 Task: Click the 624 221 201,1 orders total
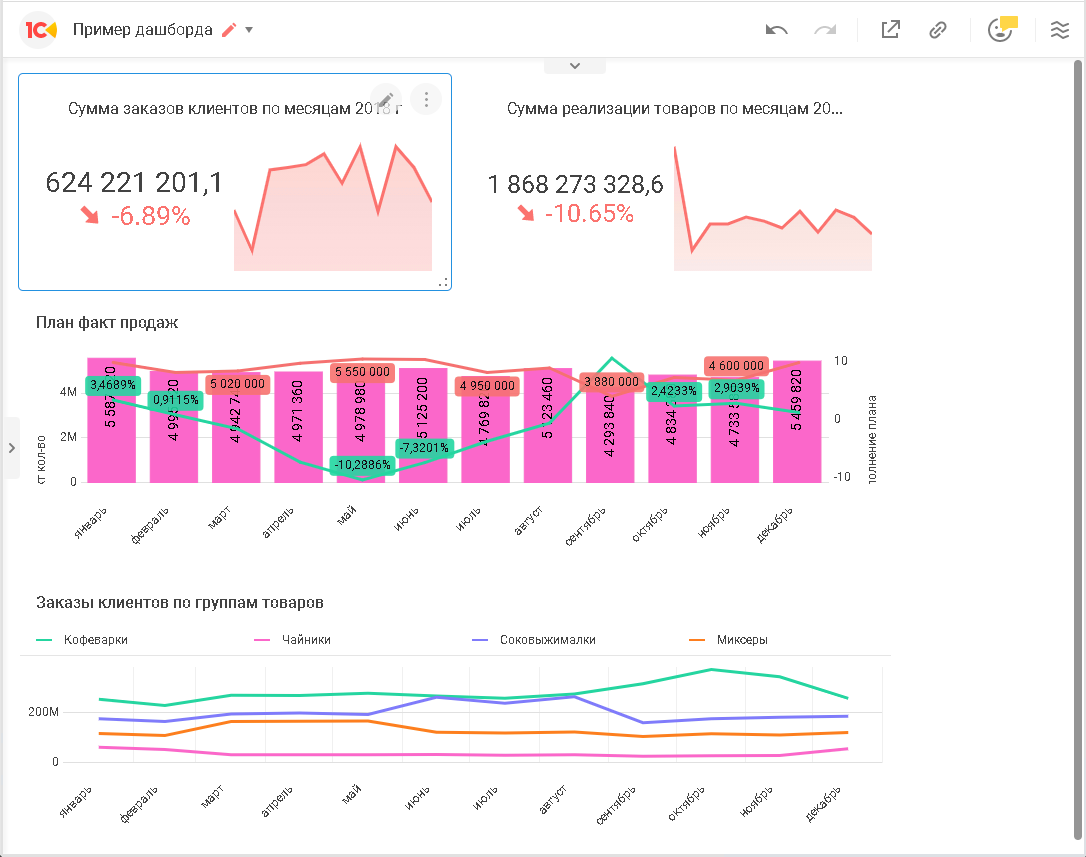click(134, 182)
